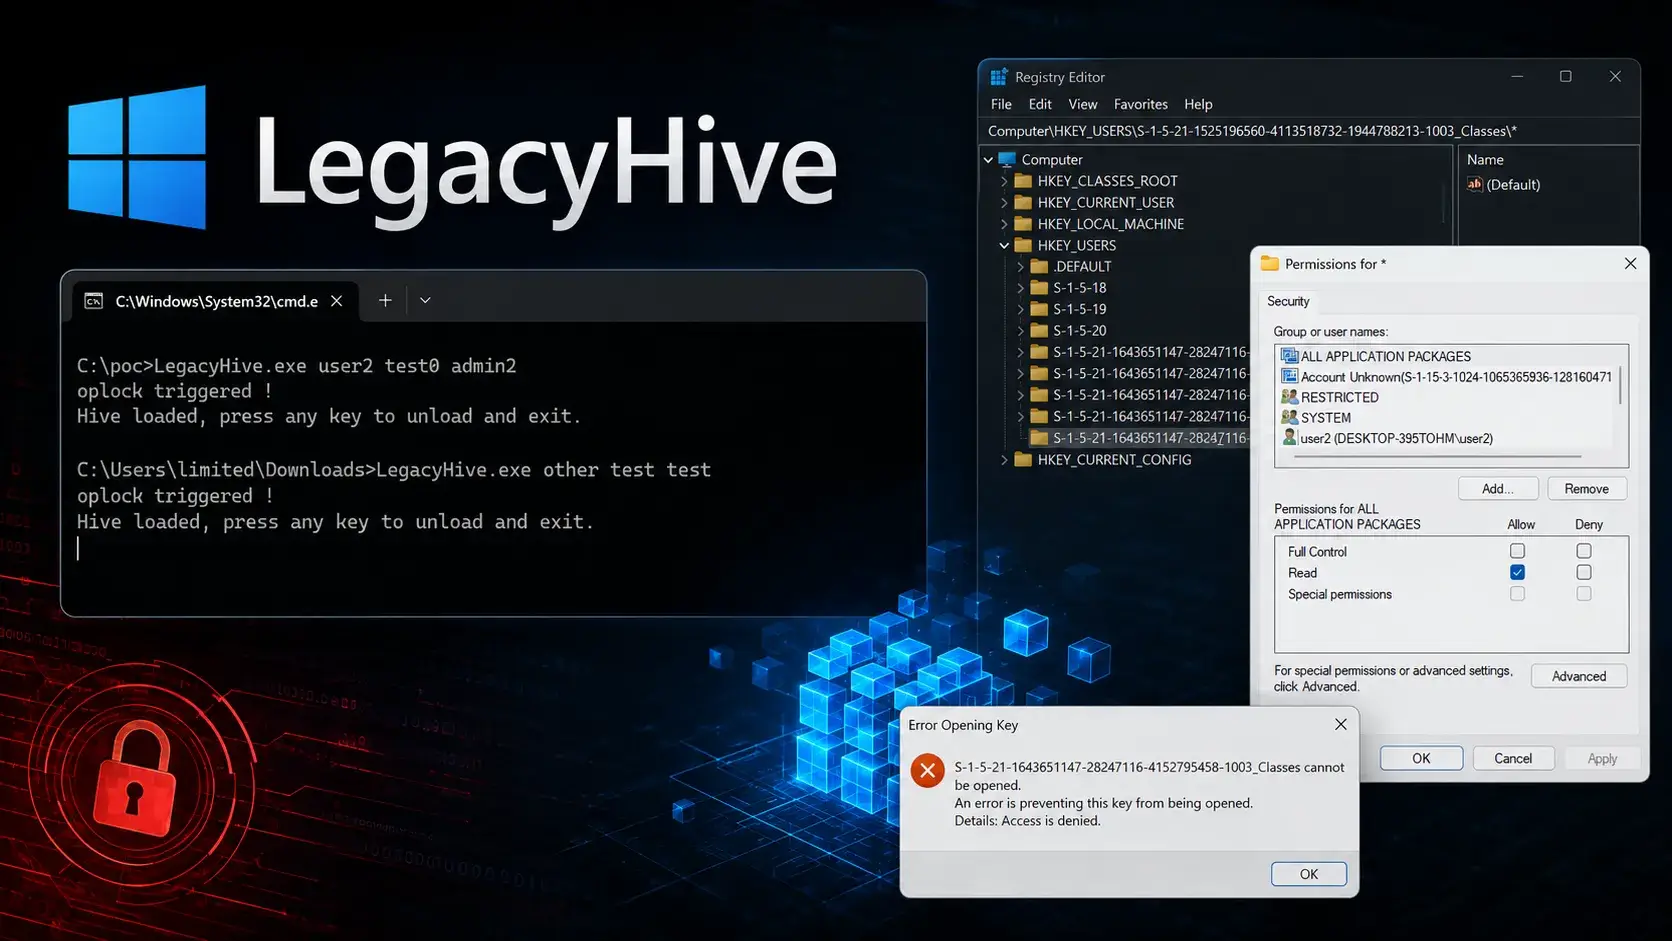Viewport: 1672px width, 941px height.
Task: Click the (Default) string value icon
Action: 1475,184
